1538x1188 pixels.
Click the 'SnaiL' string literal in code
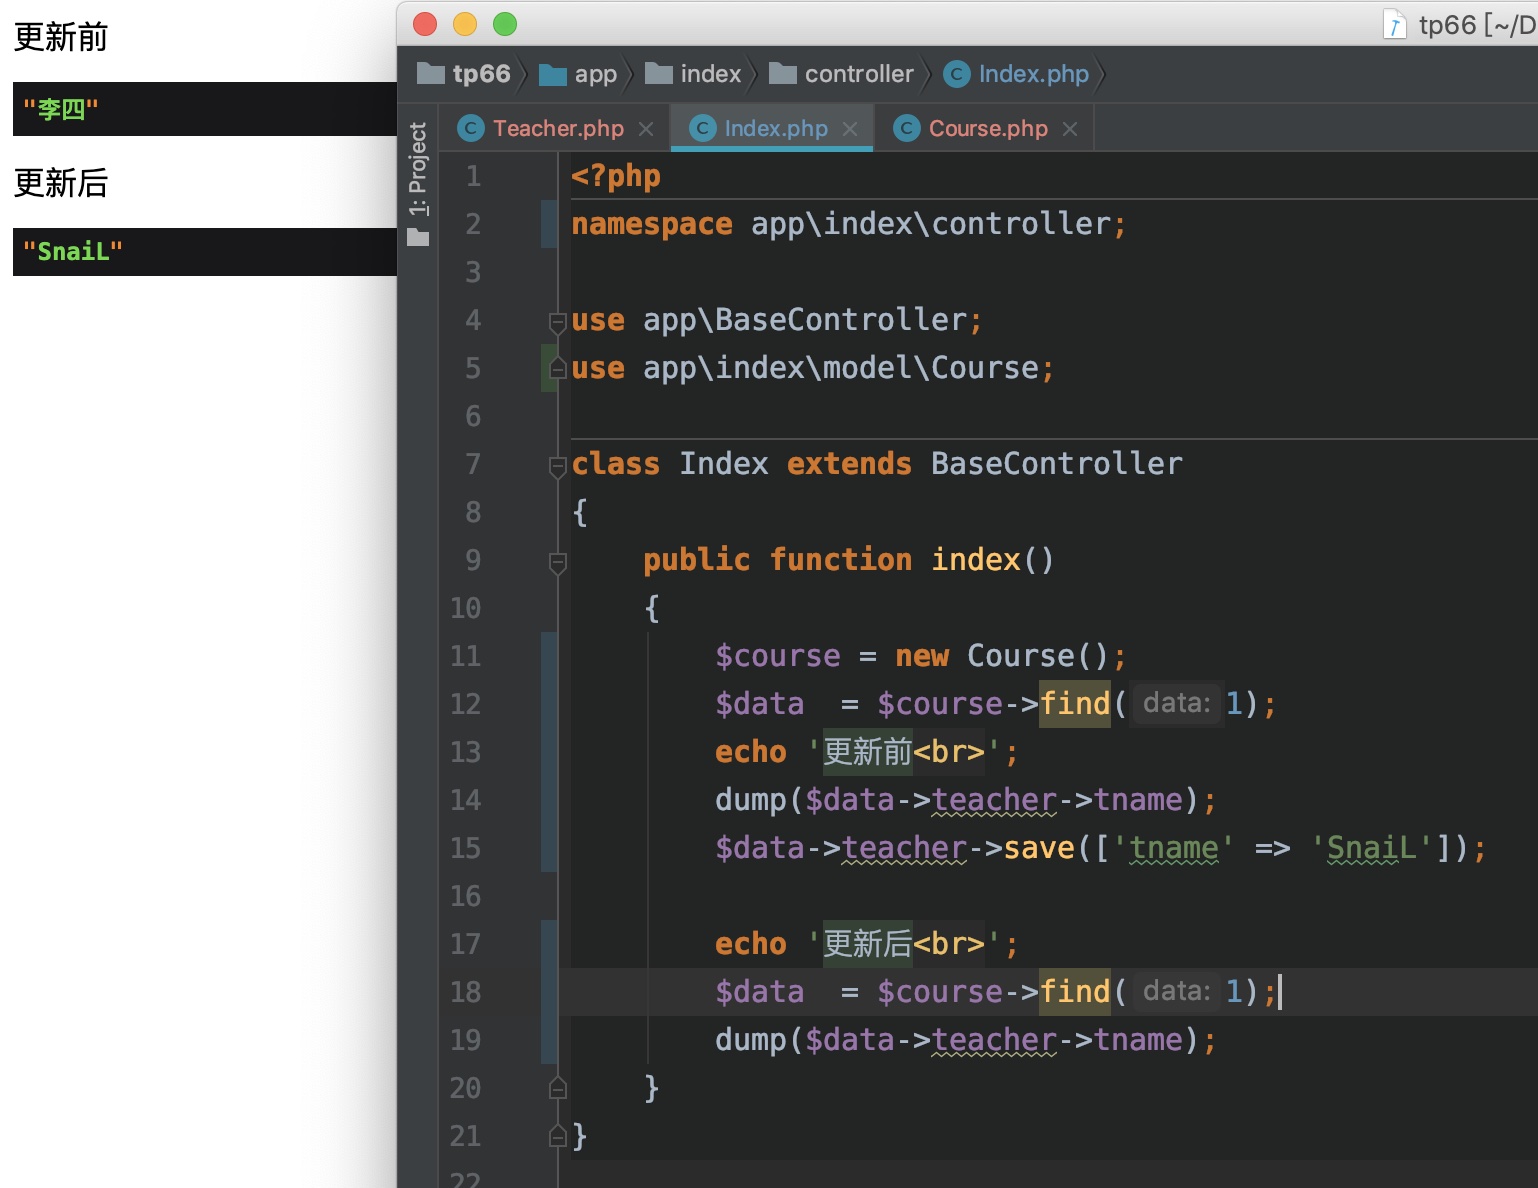[1372, 848]
